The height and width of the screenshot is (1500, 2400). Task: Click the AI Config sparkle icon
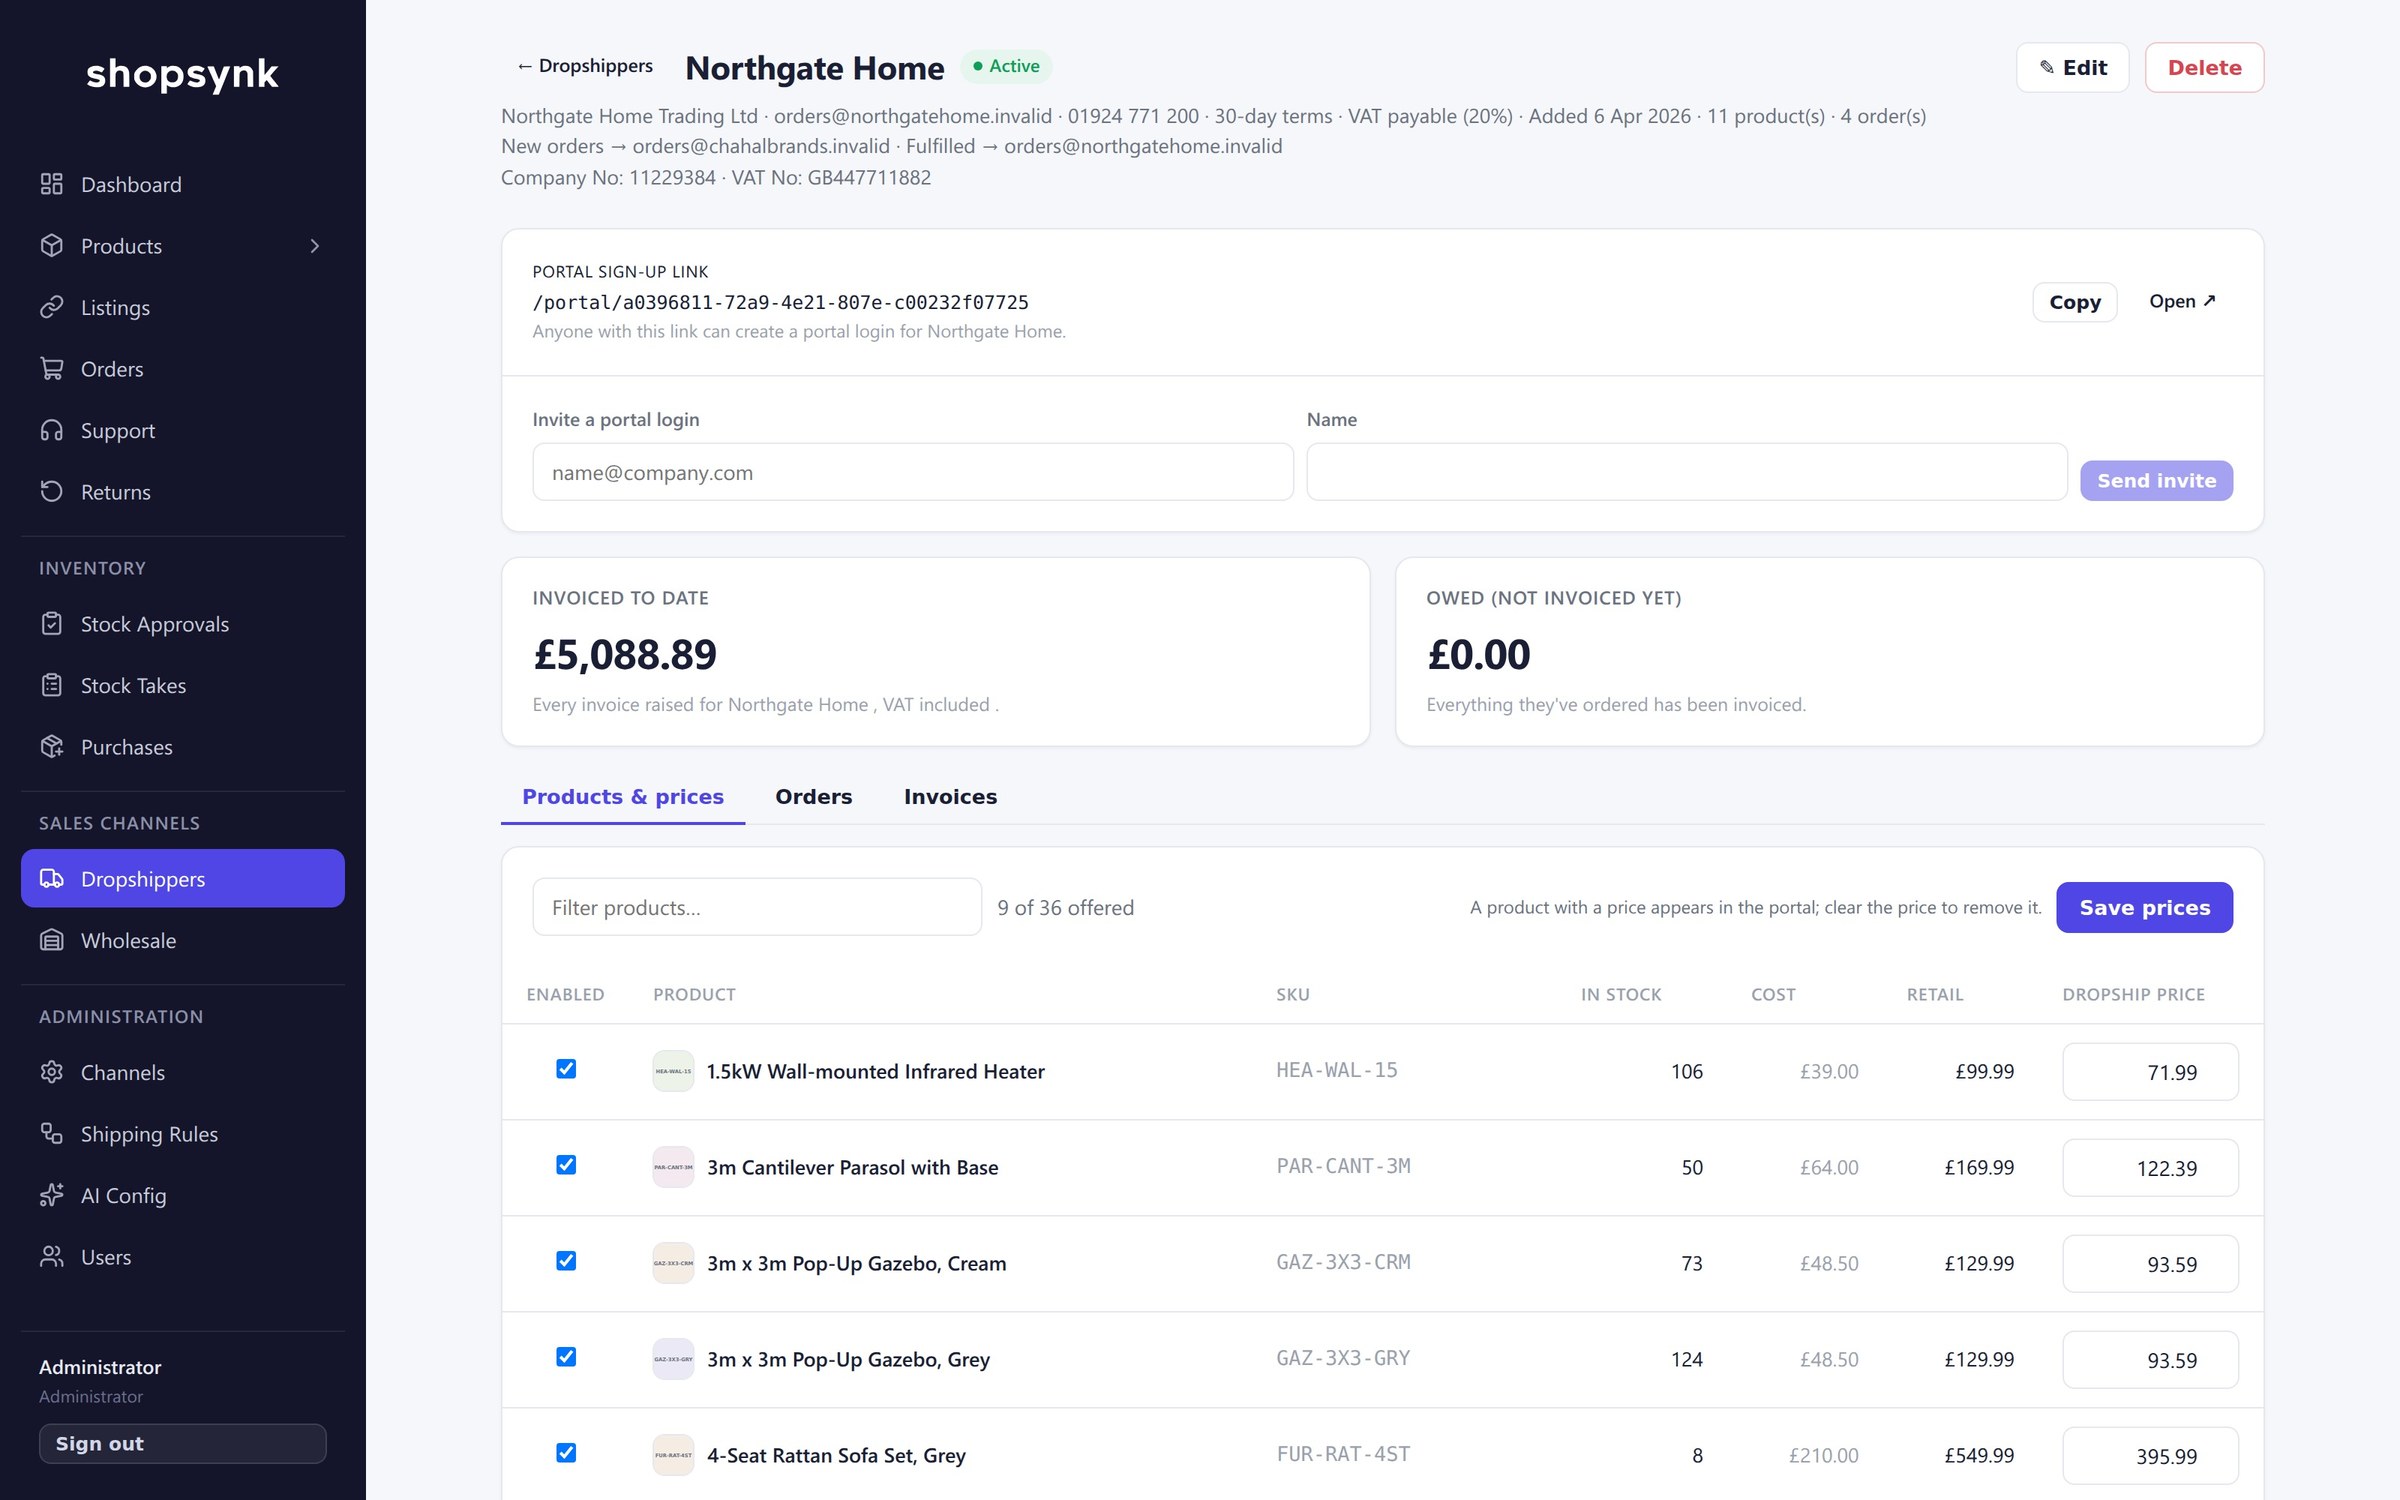52,1195
